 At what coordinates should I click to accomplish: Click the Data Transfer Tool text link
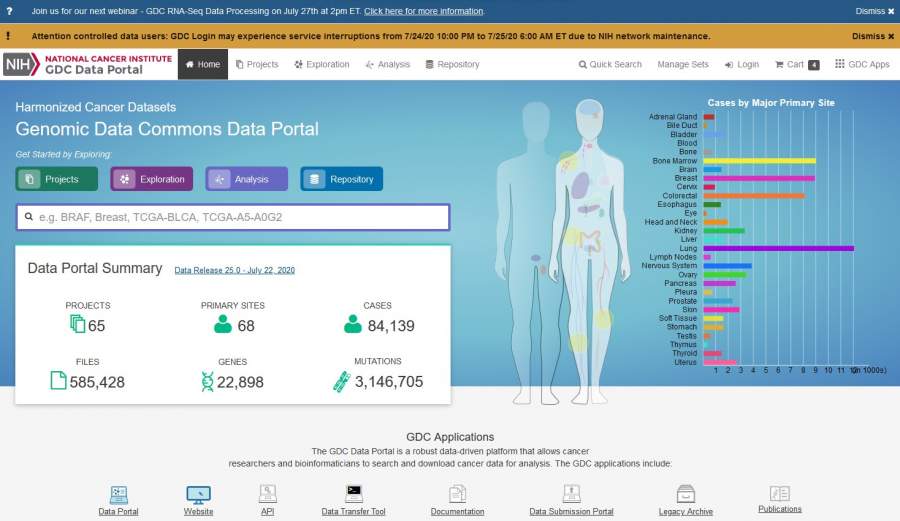(x=354, y=511)
